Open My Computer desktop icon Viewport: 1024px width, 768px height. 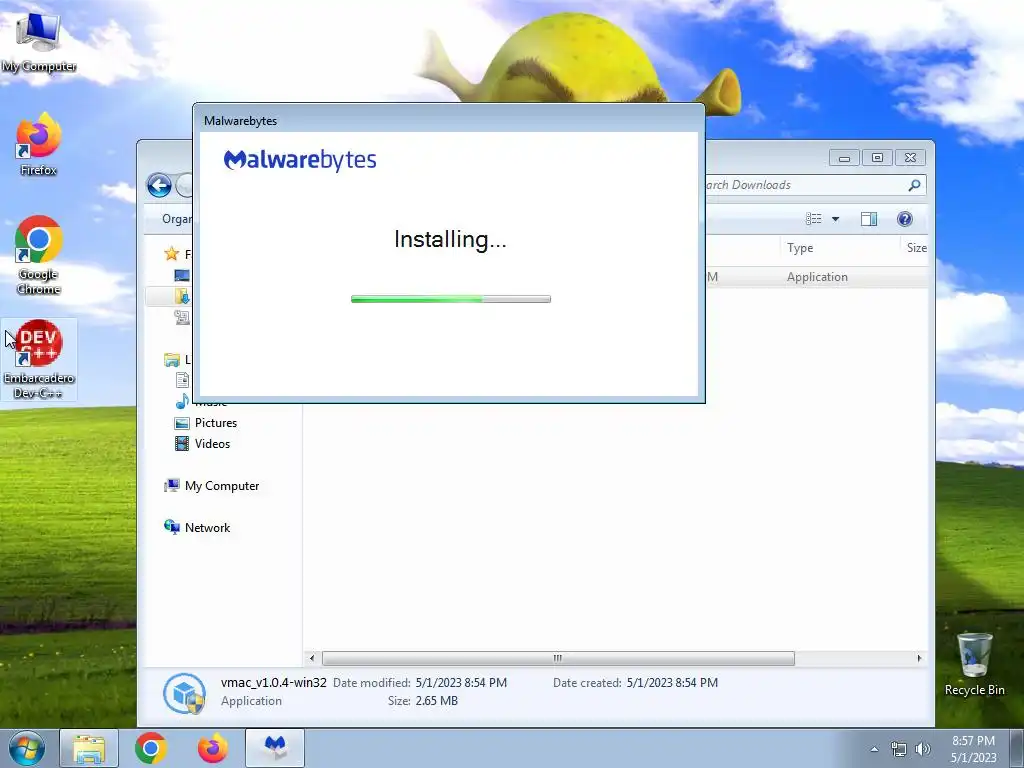38,40
